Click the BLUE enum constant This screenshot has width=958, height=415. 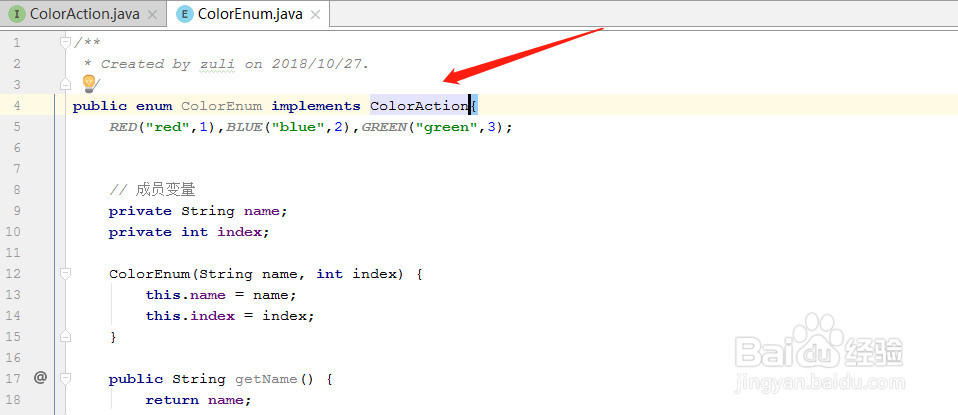244,127
